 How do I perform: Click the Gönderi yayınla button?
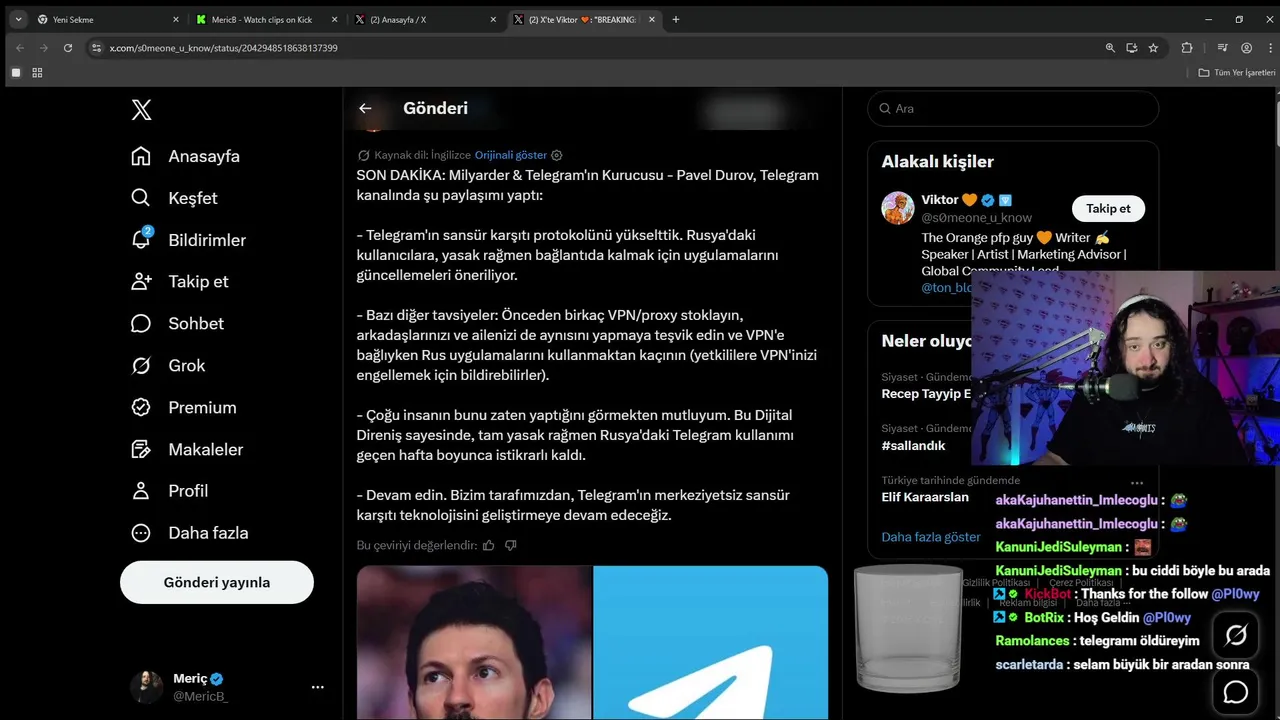tap(217, 582)
